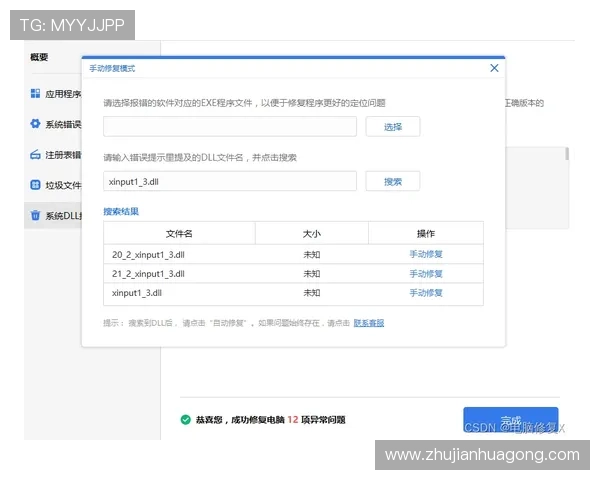Click the 系统DLL trash icon in sidebar
This screenshot has width=600, height=480.
35,215
